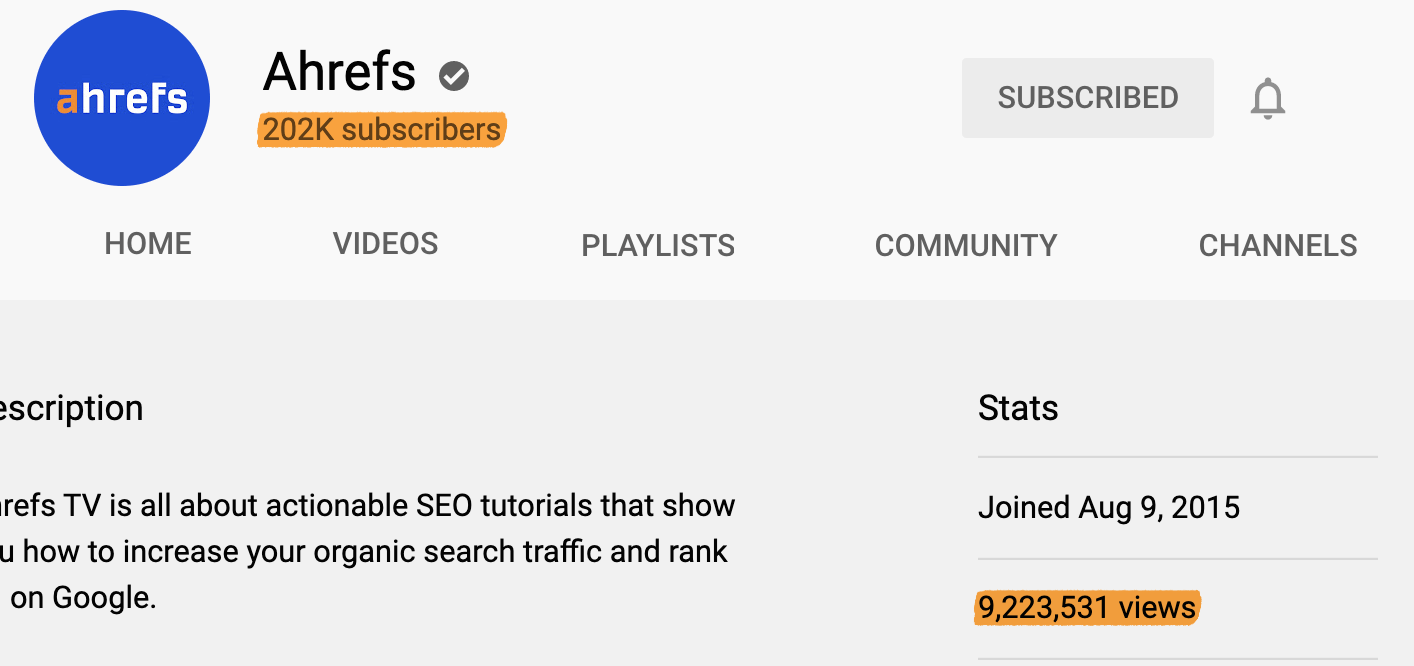Open the 9,223,531 views stat
Viewport: 1414px width, 666px height.
pyautogui.click(x=1086, y=607)
